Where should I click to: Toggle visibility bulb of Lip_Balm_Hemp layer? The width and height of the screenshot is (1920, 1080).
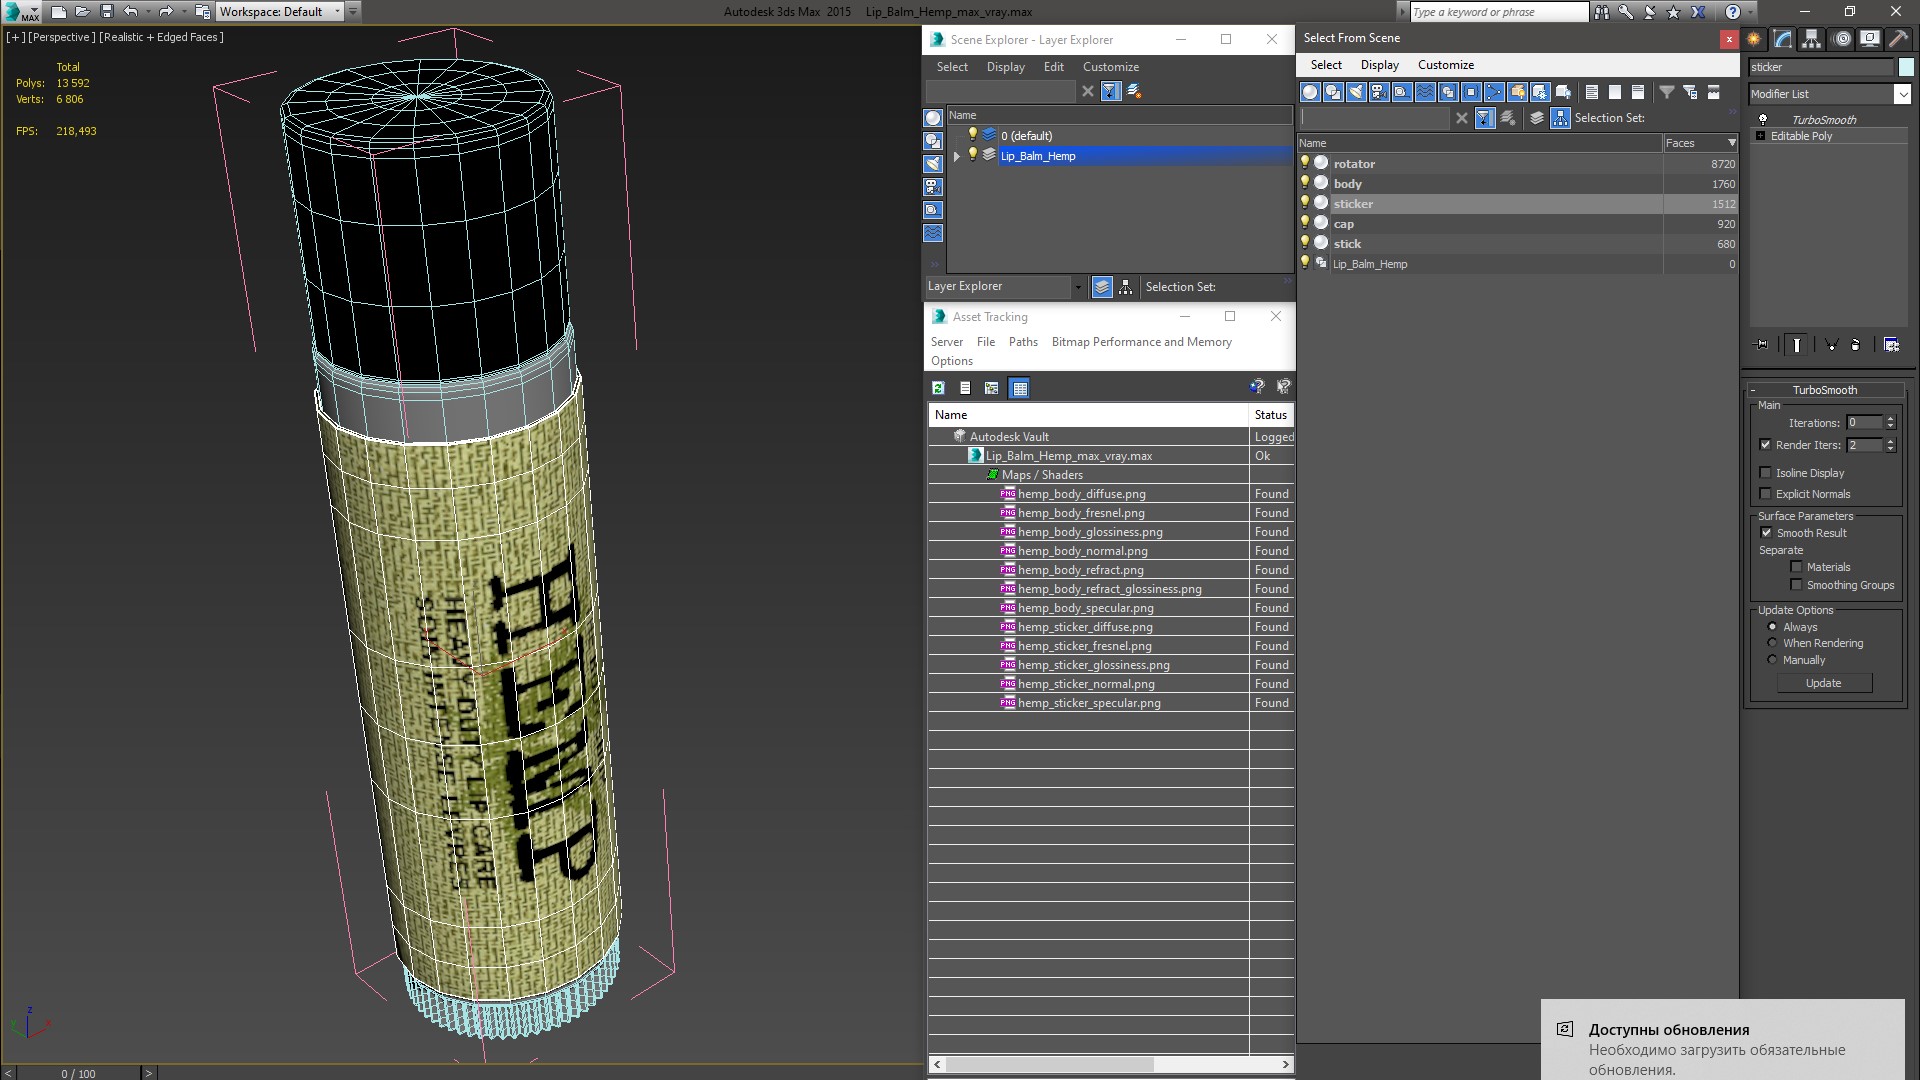tap(972, 155)
